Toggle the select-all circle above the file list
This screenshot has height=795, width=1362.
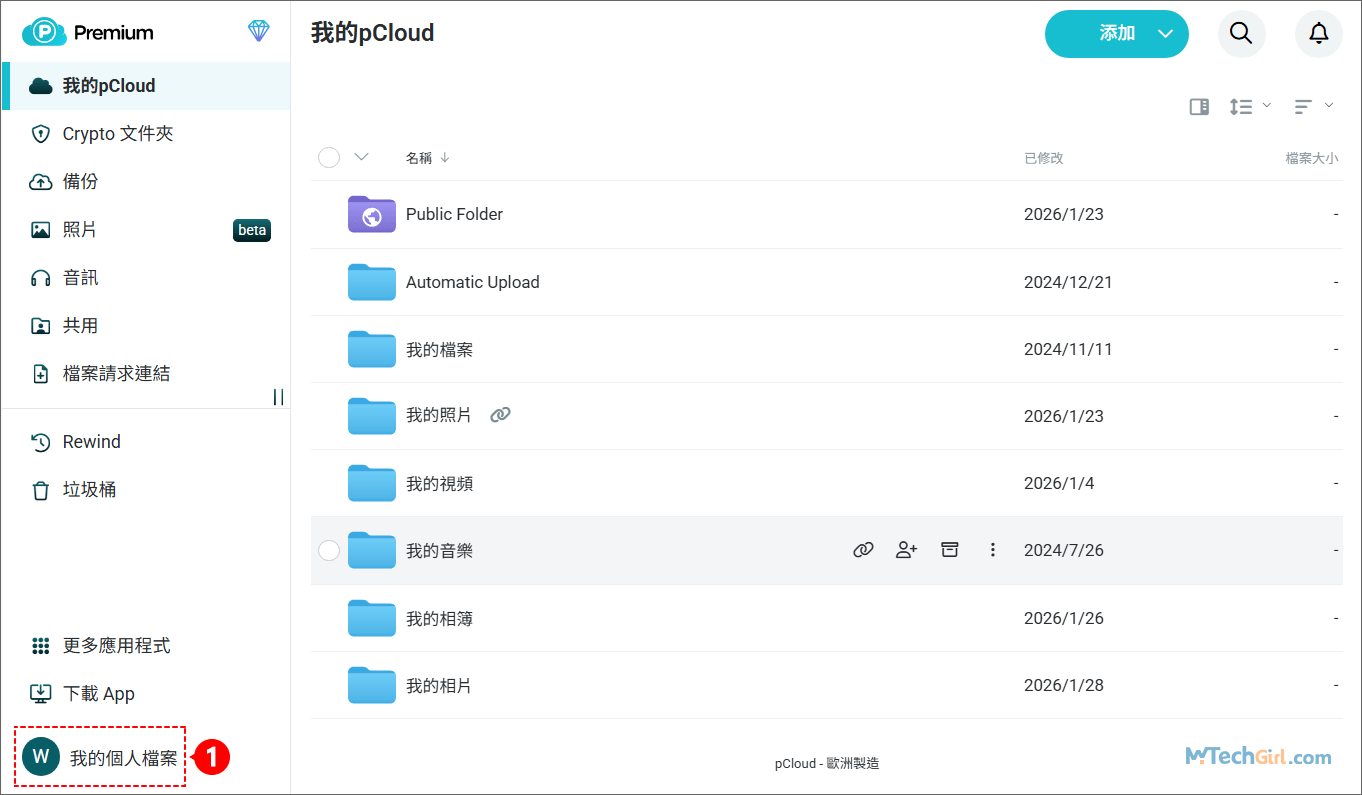coord(328,157)
